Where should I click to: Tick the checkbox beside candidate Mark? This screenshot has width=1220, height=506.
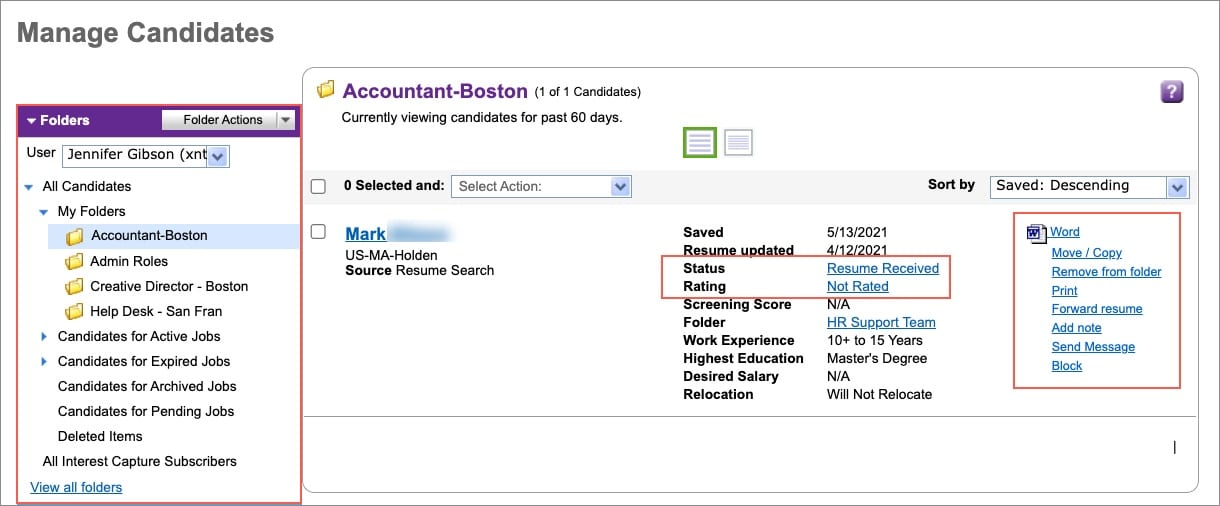[x=318, y=232]
